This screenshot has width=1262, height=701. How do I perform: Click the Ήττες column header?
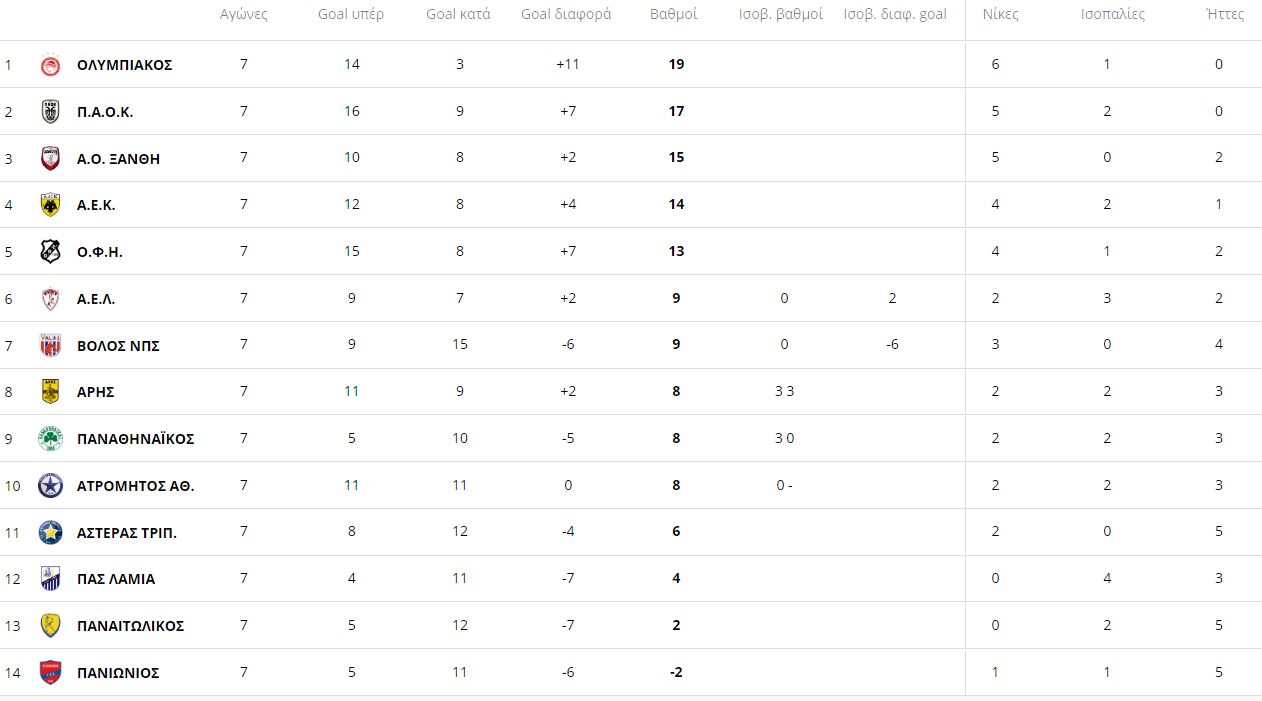(1225, 14)
